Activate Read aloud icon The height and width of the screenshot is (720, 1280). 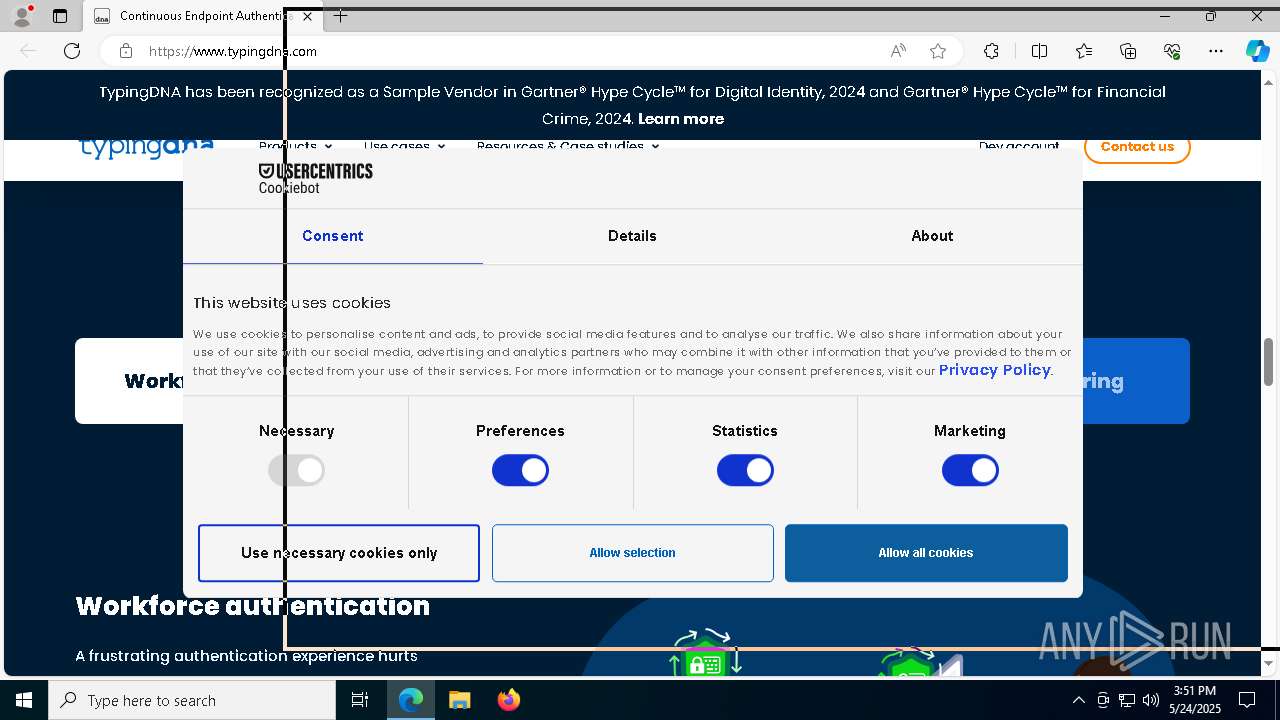click(x=898, y=51)
